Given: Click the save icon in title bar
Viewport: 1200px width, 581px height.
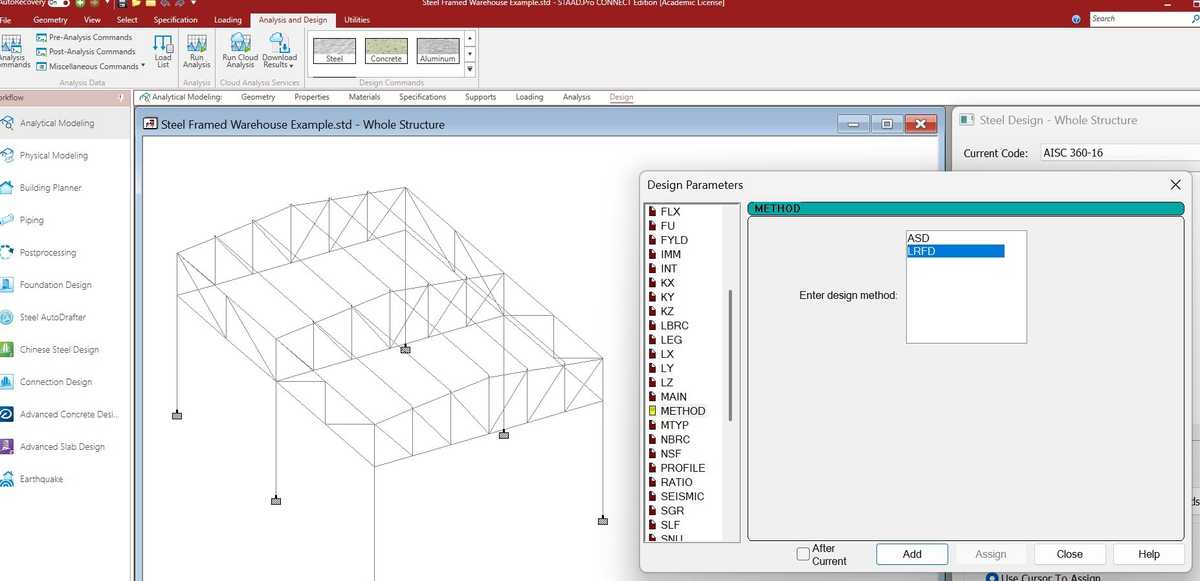Looking at the screenshot, I should [x=120, y=4].
